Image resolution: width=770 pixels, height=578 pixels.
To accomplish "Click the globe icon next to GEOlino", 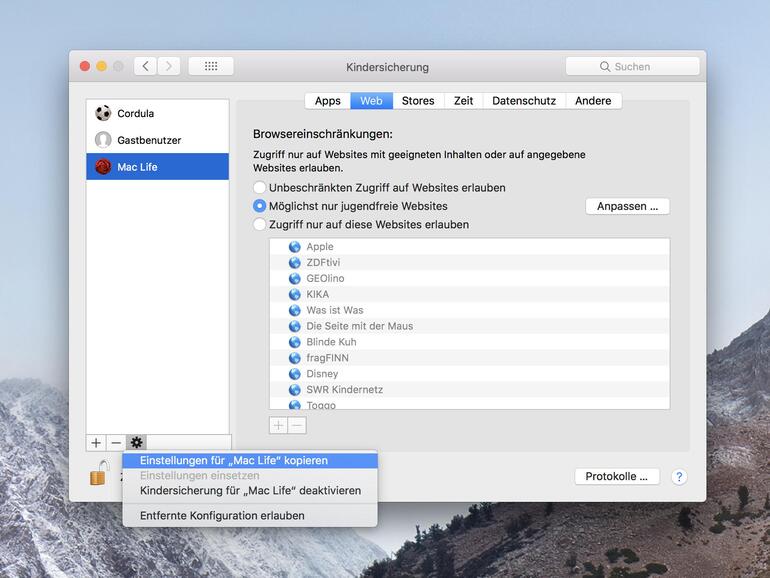I will coord(295,278).
